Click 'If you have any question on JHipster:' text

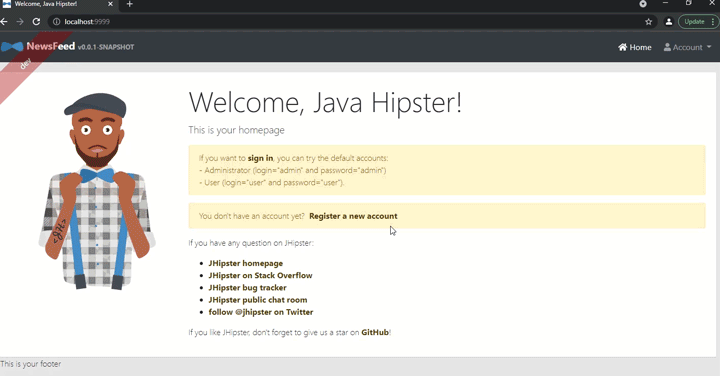(251, 243)
